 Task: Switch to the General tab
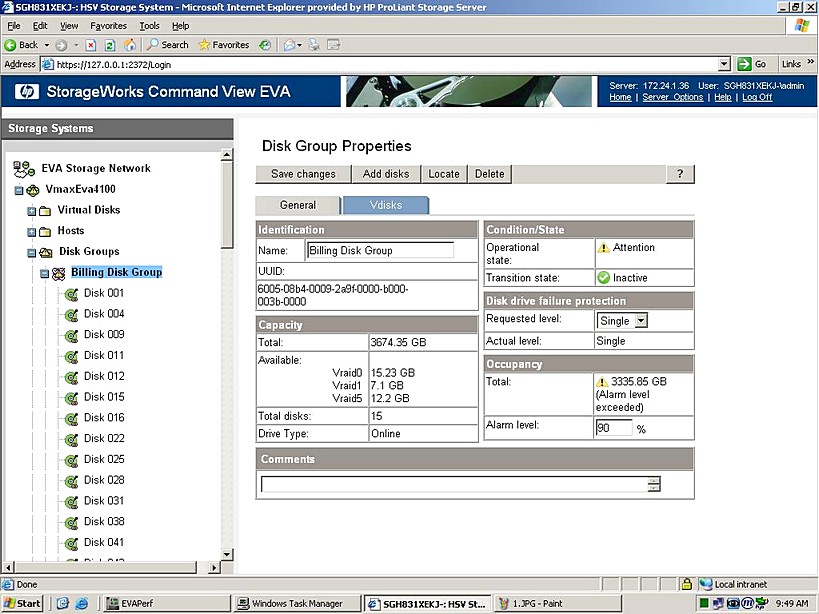click(298, 205)
